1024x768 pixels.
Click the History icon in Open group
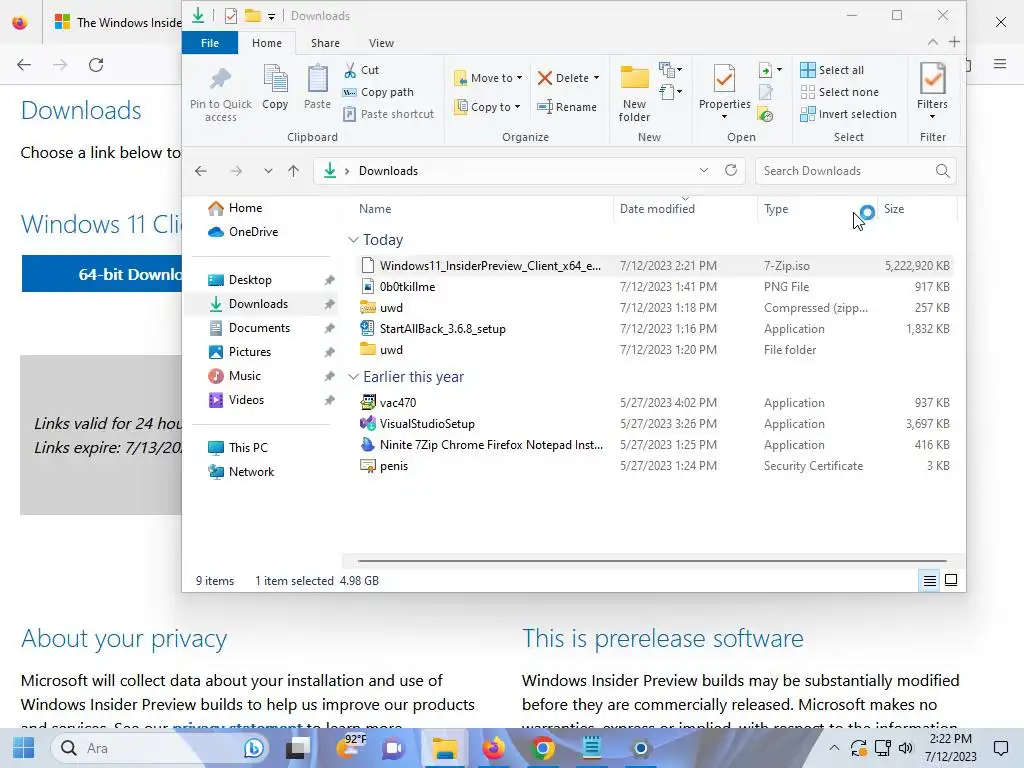coord(765,115)
